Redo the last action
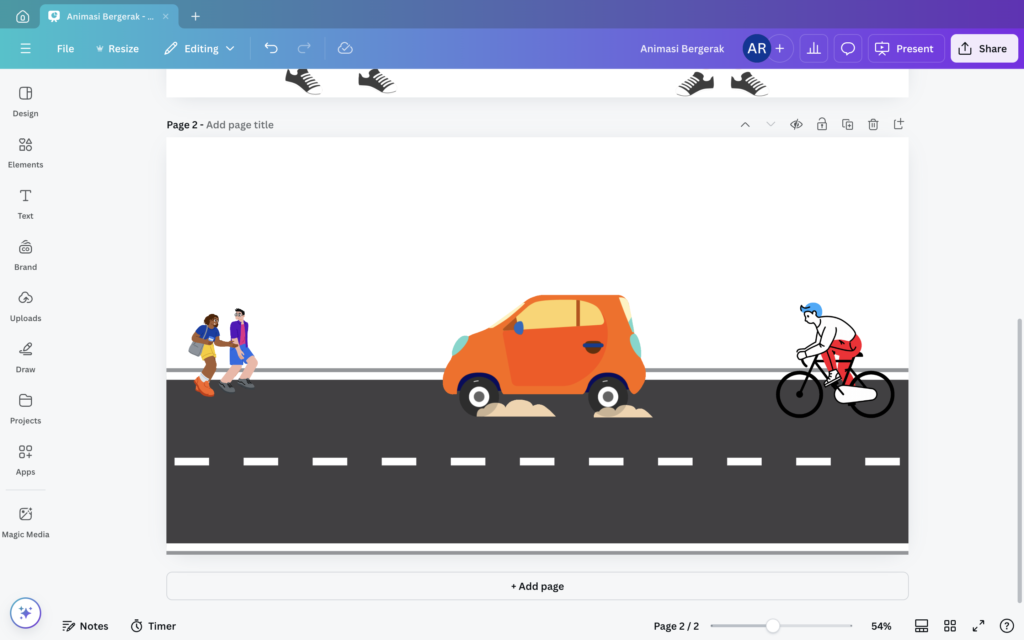This screenshot has width=1024, height=640. [x=304, y=48]
